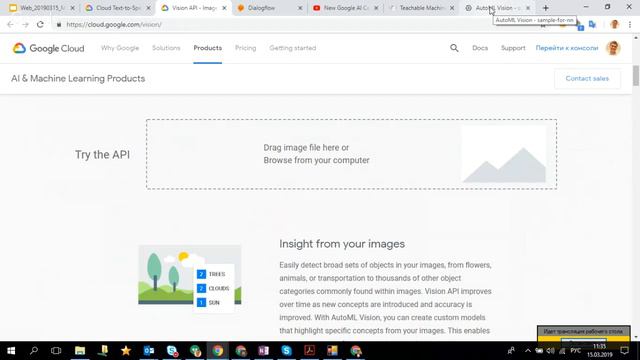
Task: Open the Docs link
Action: [480, 48]
